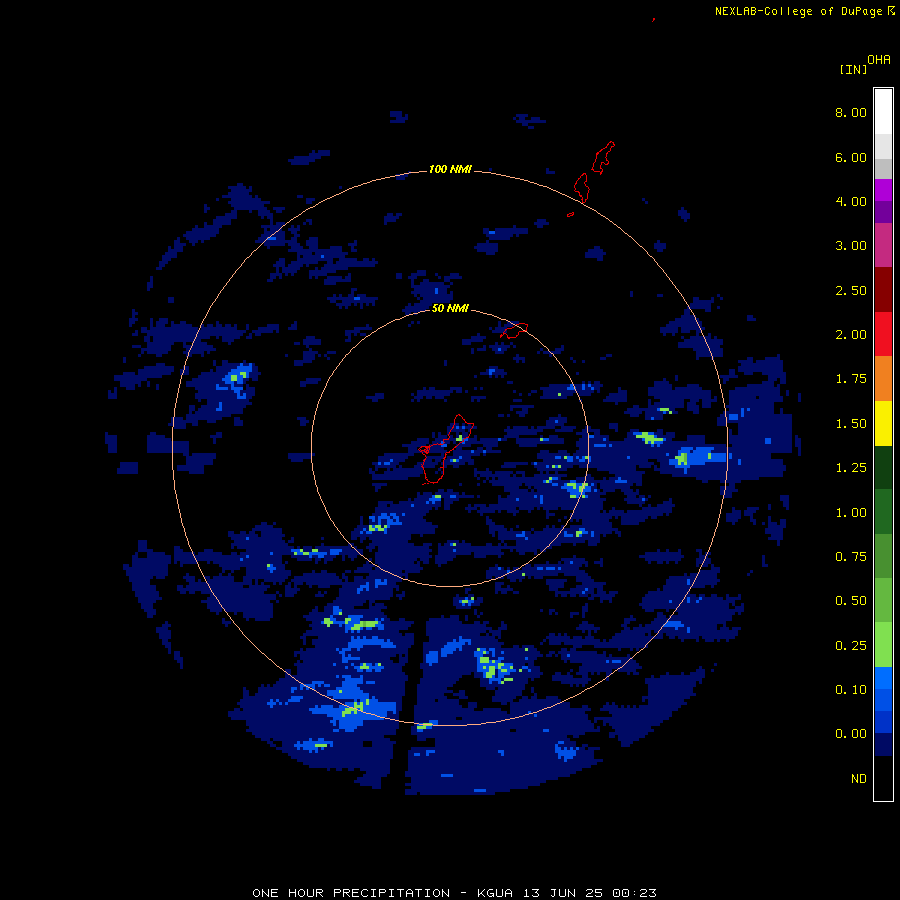
Task: Click the 0.00 legend value
Action: (851, 734)
